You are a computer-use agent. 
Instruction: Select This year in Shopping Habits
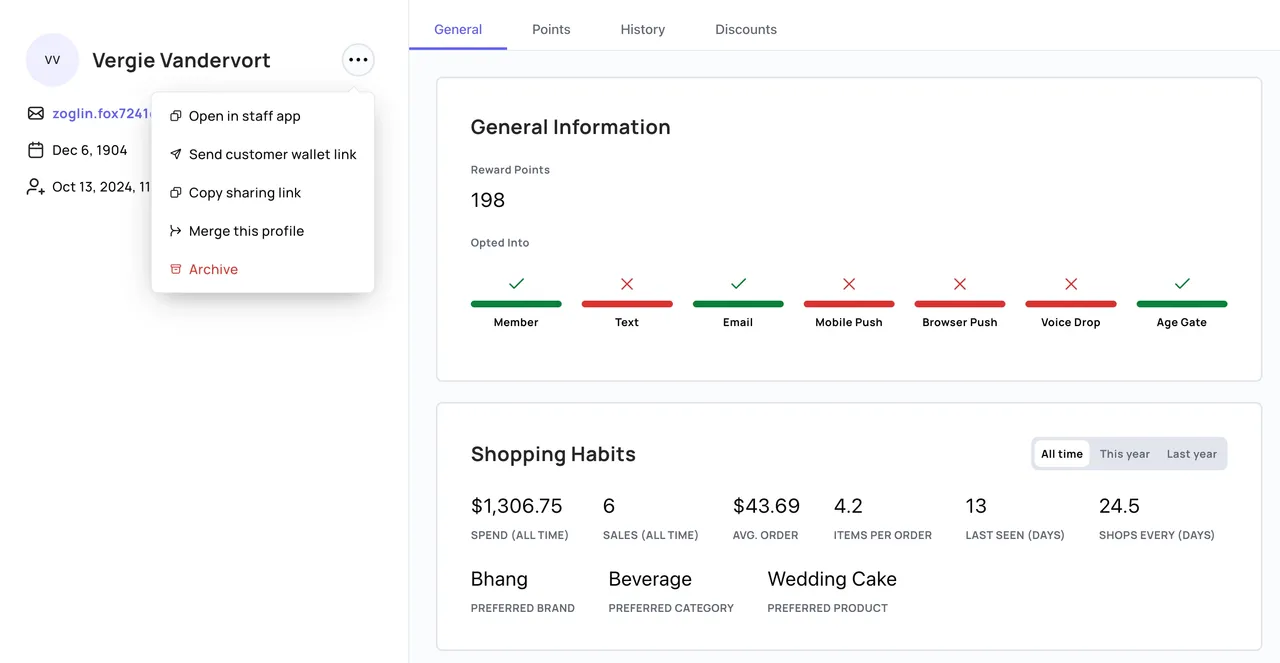pyautogui.click(x=1124, y=453)
